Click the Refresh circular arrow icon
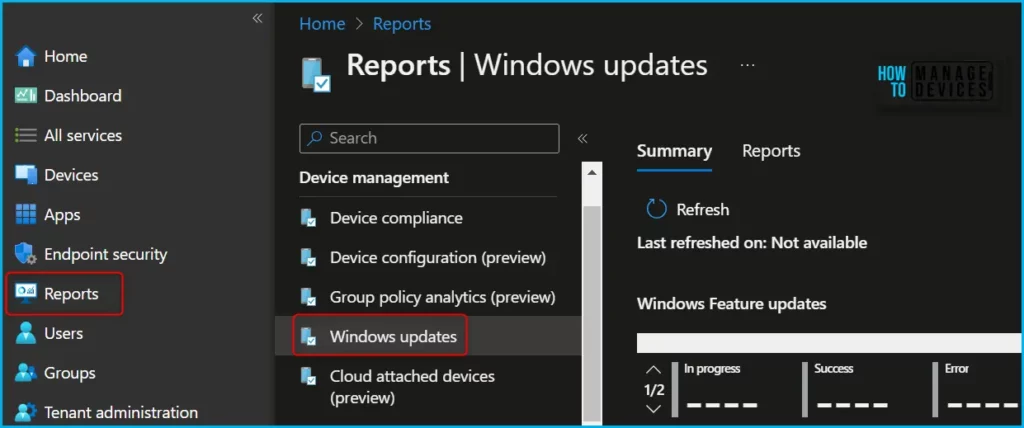The width and height of the screenshot is (1024, 428). [x=656, y=209]
